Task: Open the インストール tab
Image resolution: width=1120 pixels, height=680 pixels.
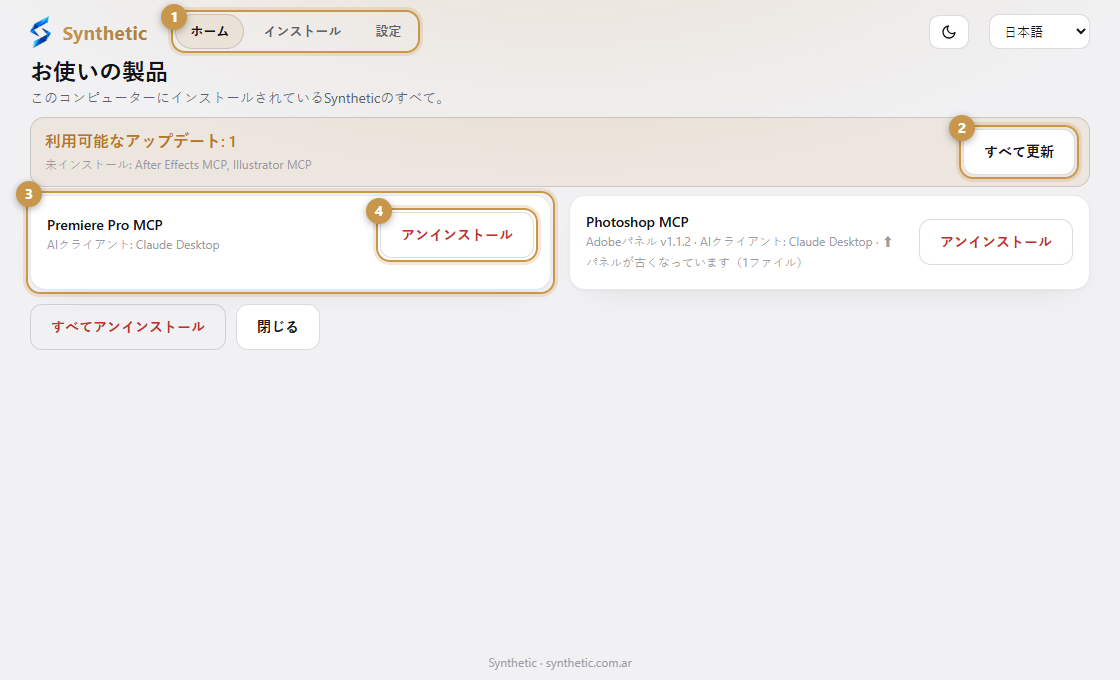Action: 302,31
